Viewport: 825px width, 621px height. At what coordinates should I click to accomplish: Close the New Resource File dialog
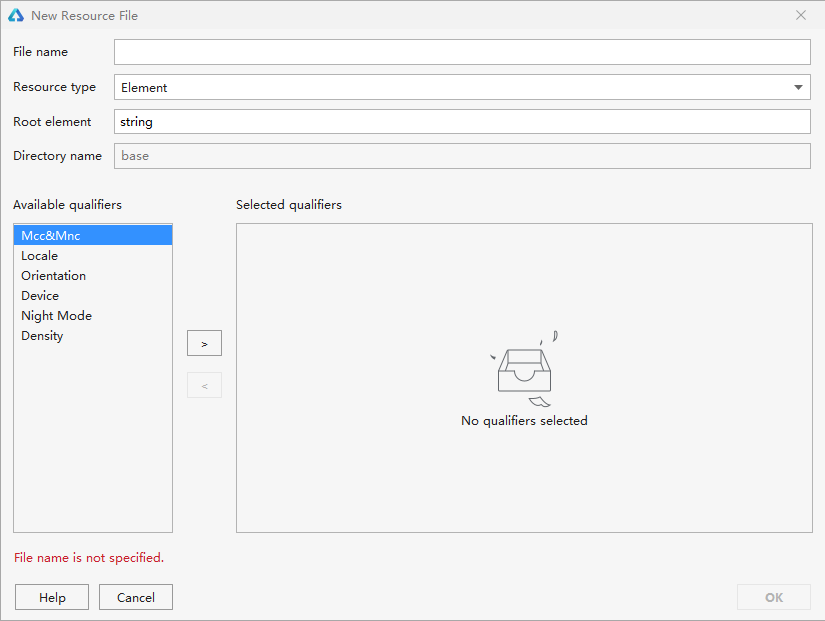click(800, 16)
